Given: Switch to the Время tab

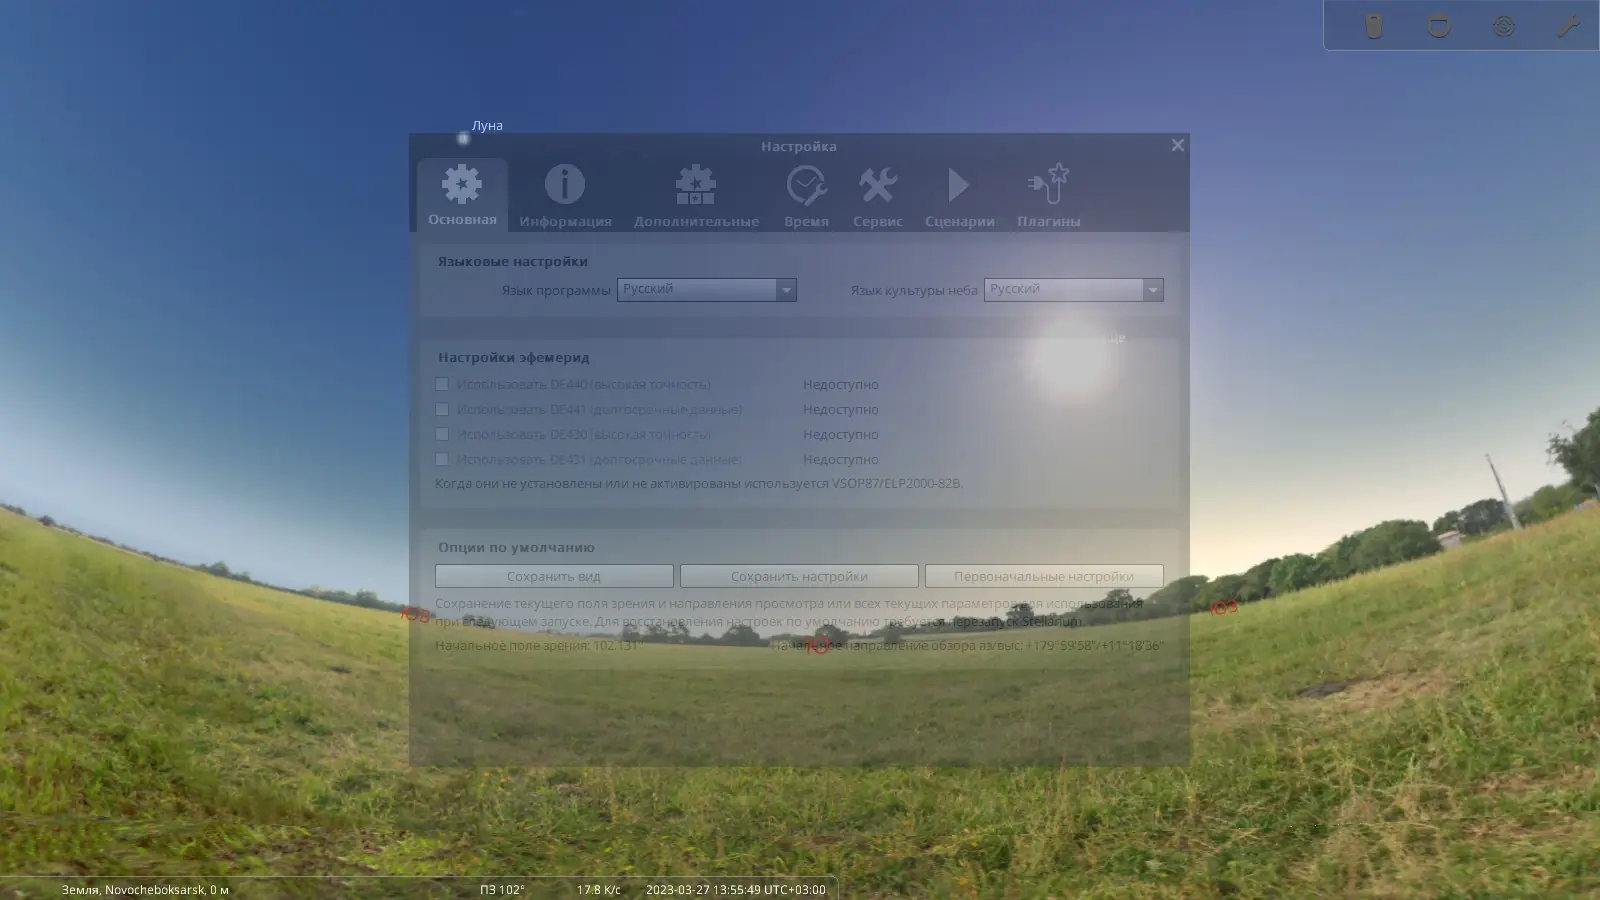Looking at the screenshot, I should (806, 195).
